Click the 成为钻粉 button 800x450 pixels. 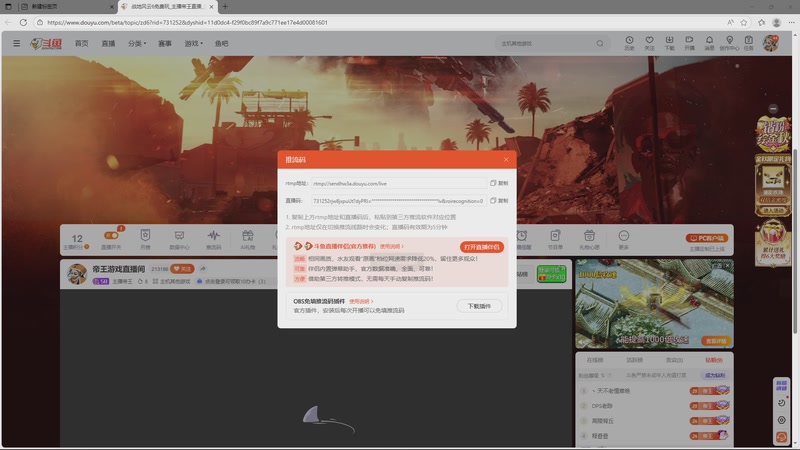[x=715, y=375]
